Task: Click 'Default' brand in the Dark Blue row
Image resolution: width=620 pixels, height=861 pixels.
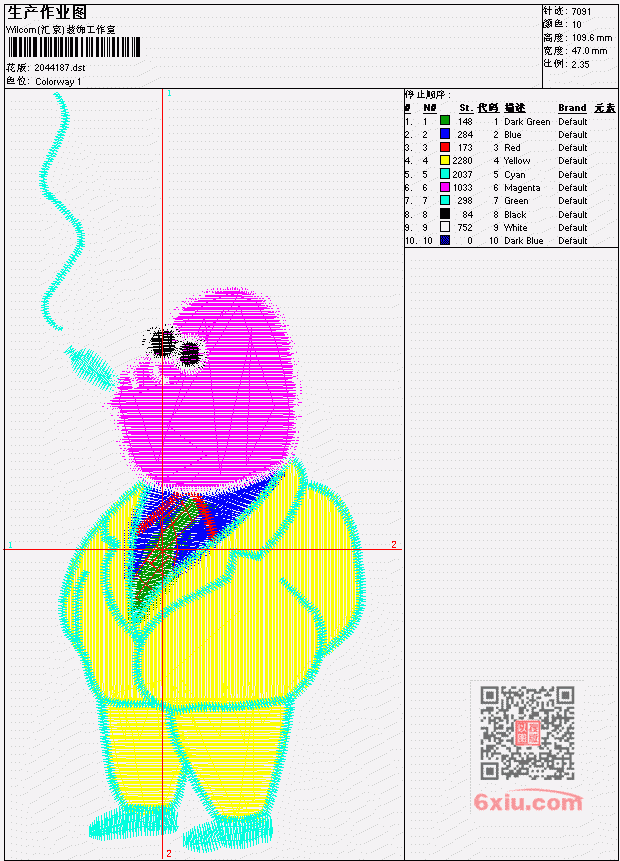Action: [x=573, y=241]
